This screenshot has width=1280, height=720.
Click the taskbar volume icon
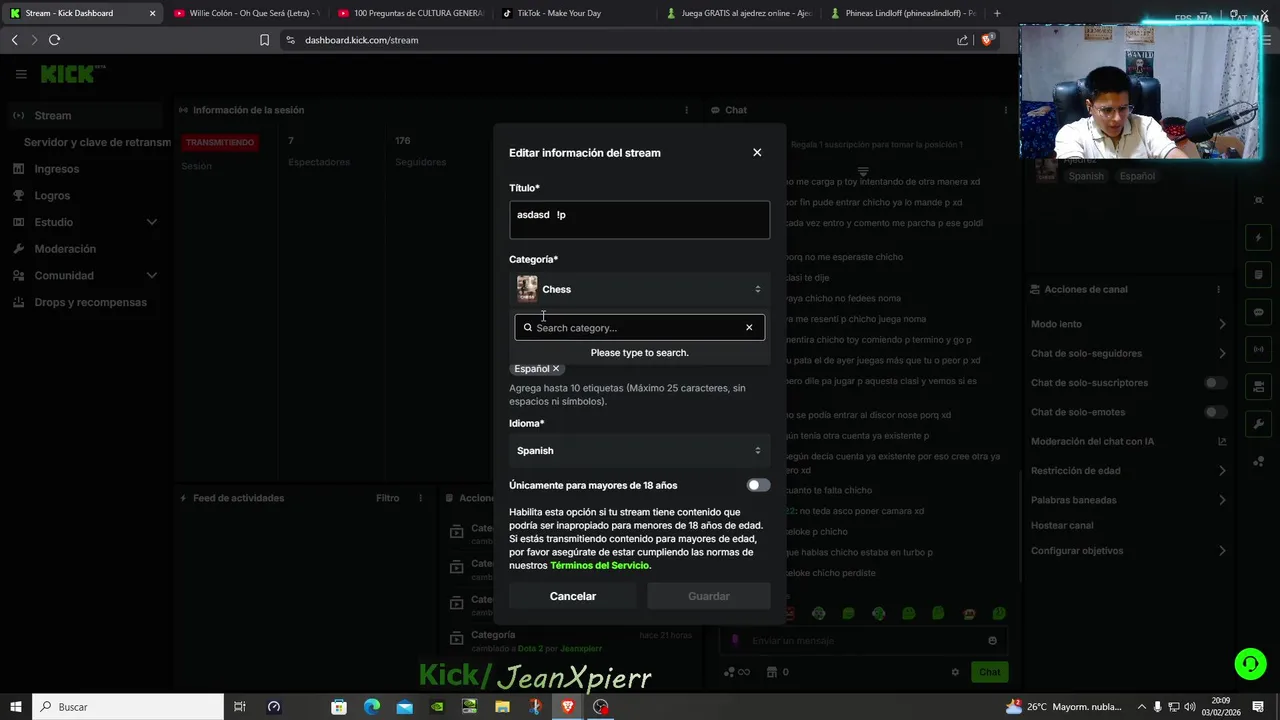click(1190, 707)
